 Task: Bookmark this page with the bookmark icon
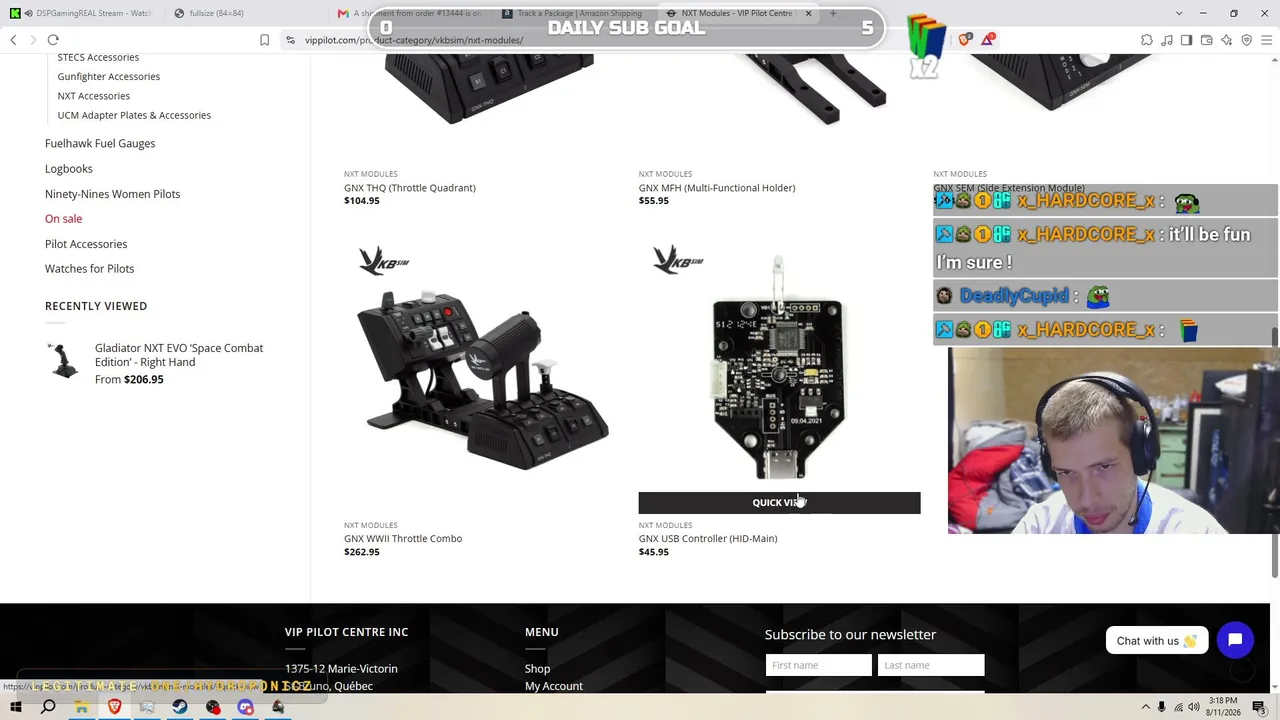264,40
